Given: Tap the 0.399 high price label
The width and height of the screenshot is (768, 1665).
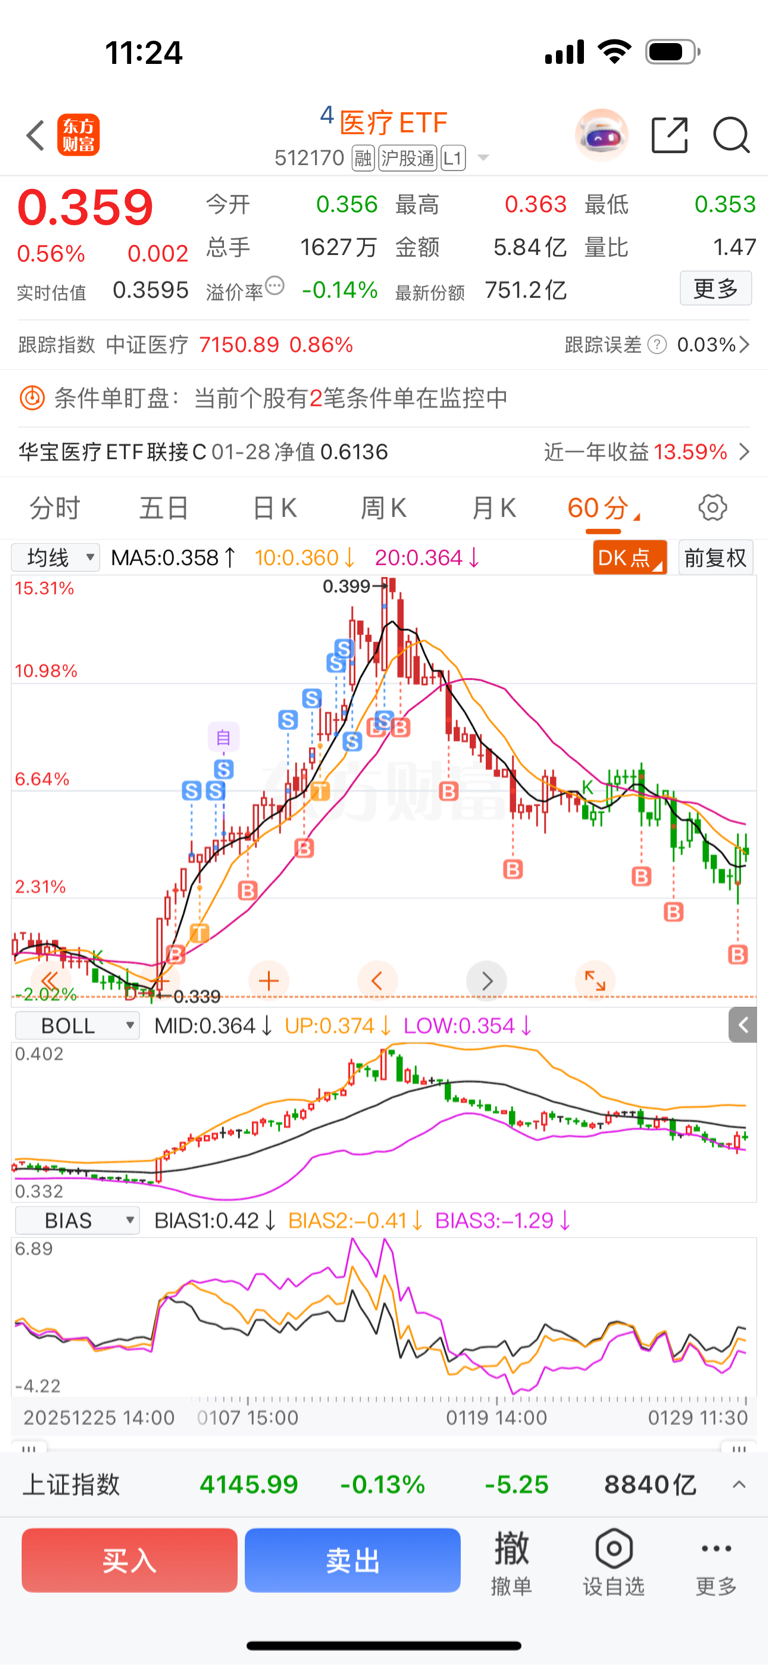Looking at the screenshot, I should pos(346,586).
